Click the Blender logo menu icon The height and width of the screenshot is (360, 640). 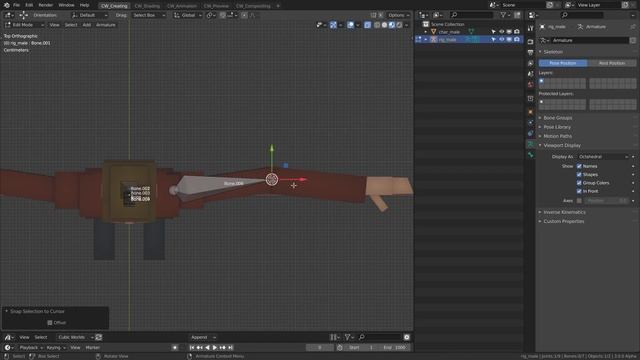coord(7,5)
